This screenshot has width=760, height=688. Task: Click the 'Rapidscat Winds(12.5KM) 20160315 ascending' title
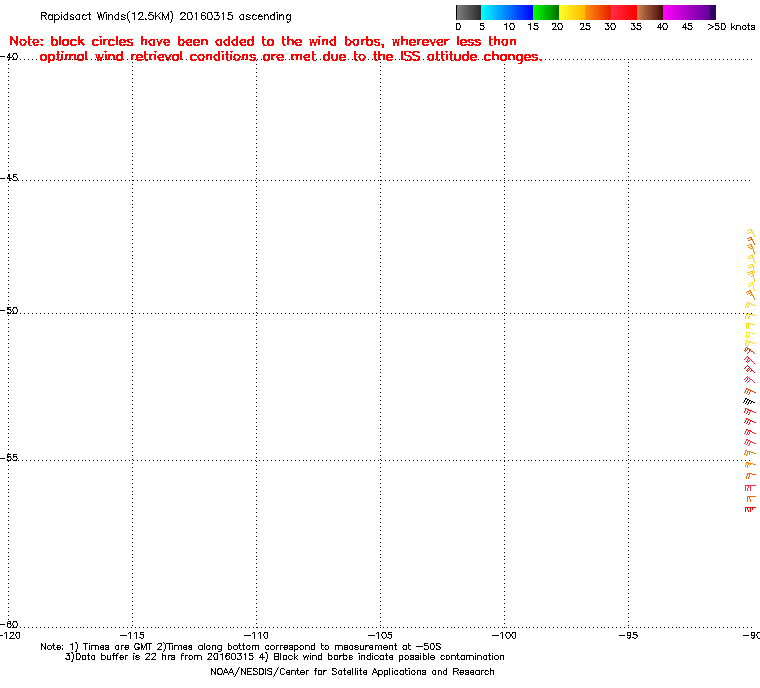[166, 16]
